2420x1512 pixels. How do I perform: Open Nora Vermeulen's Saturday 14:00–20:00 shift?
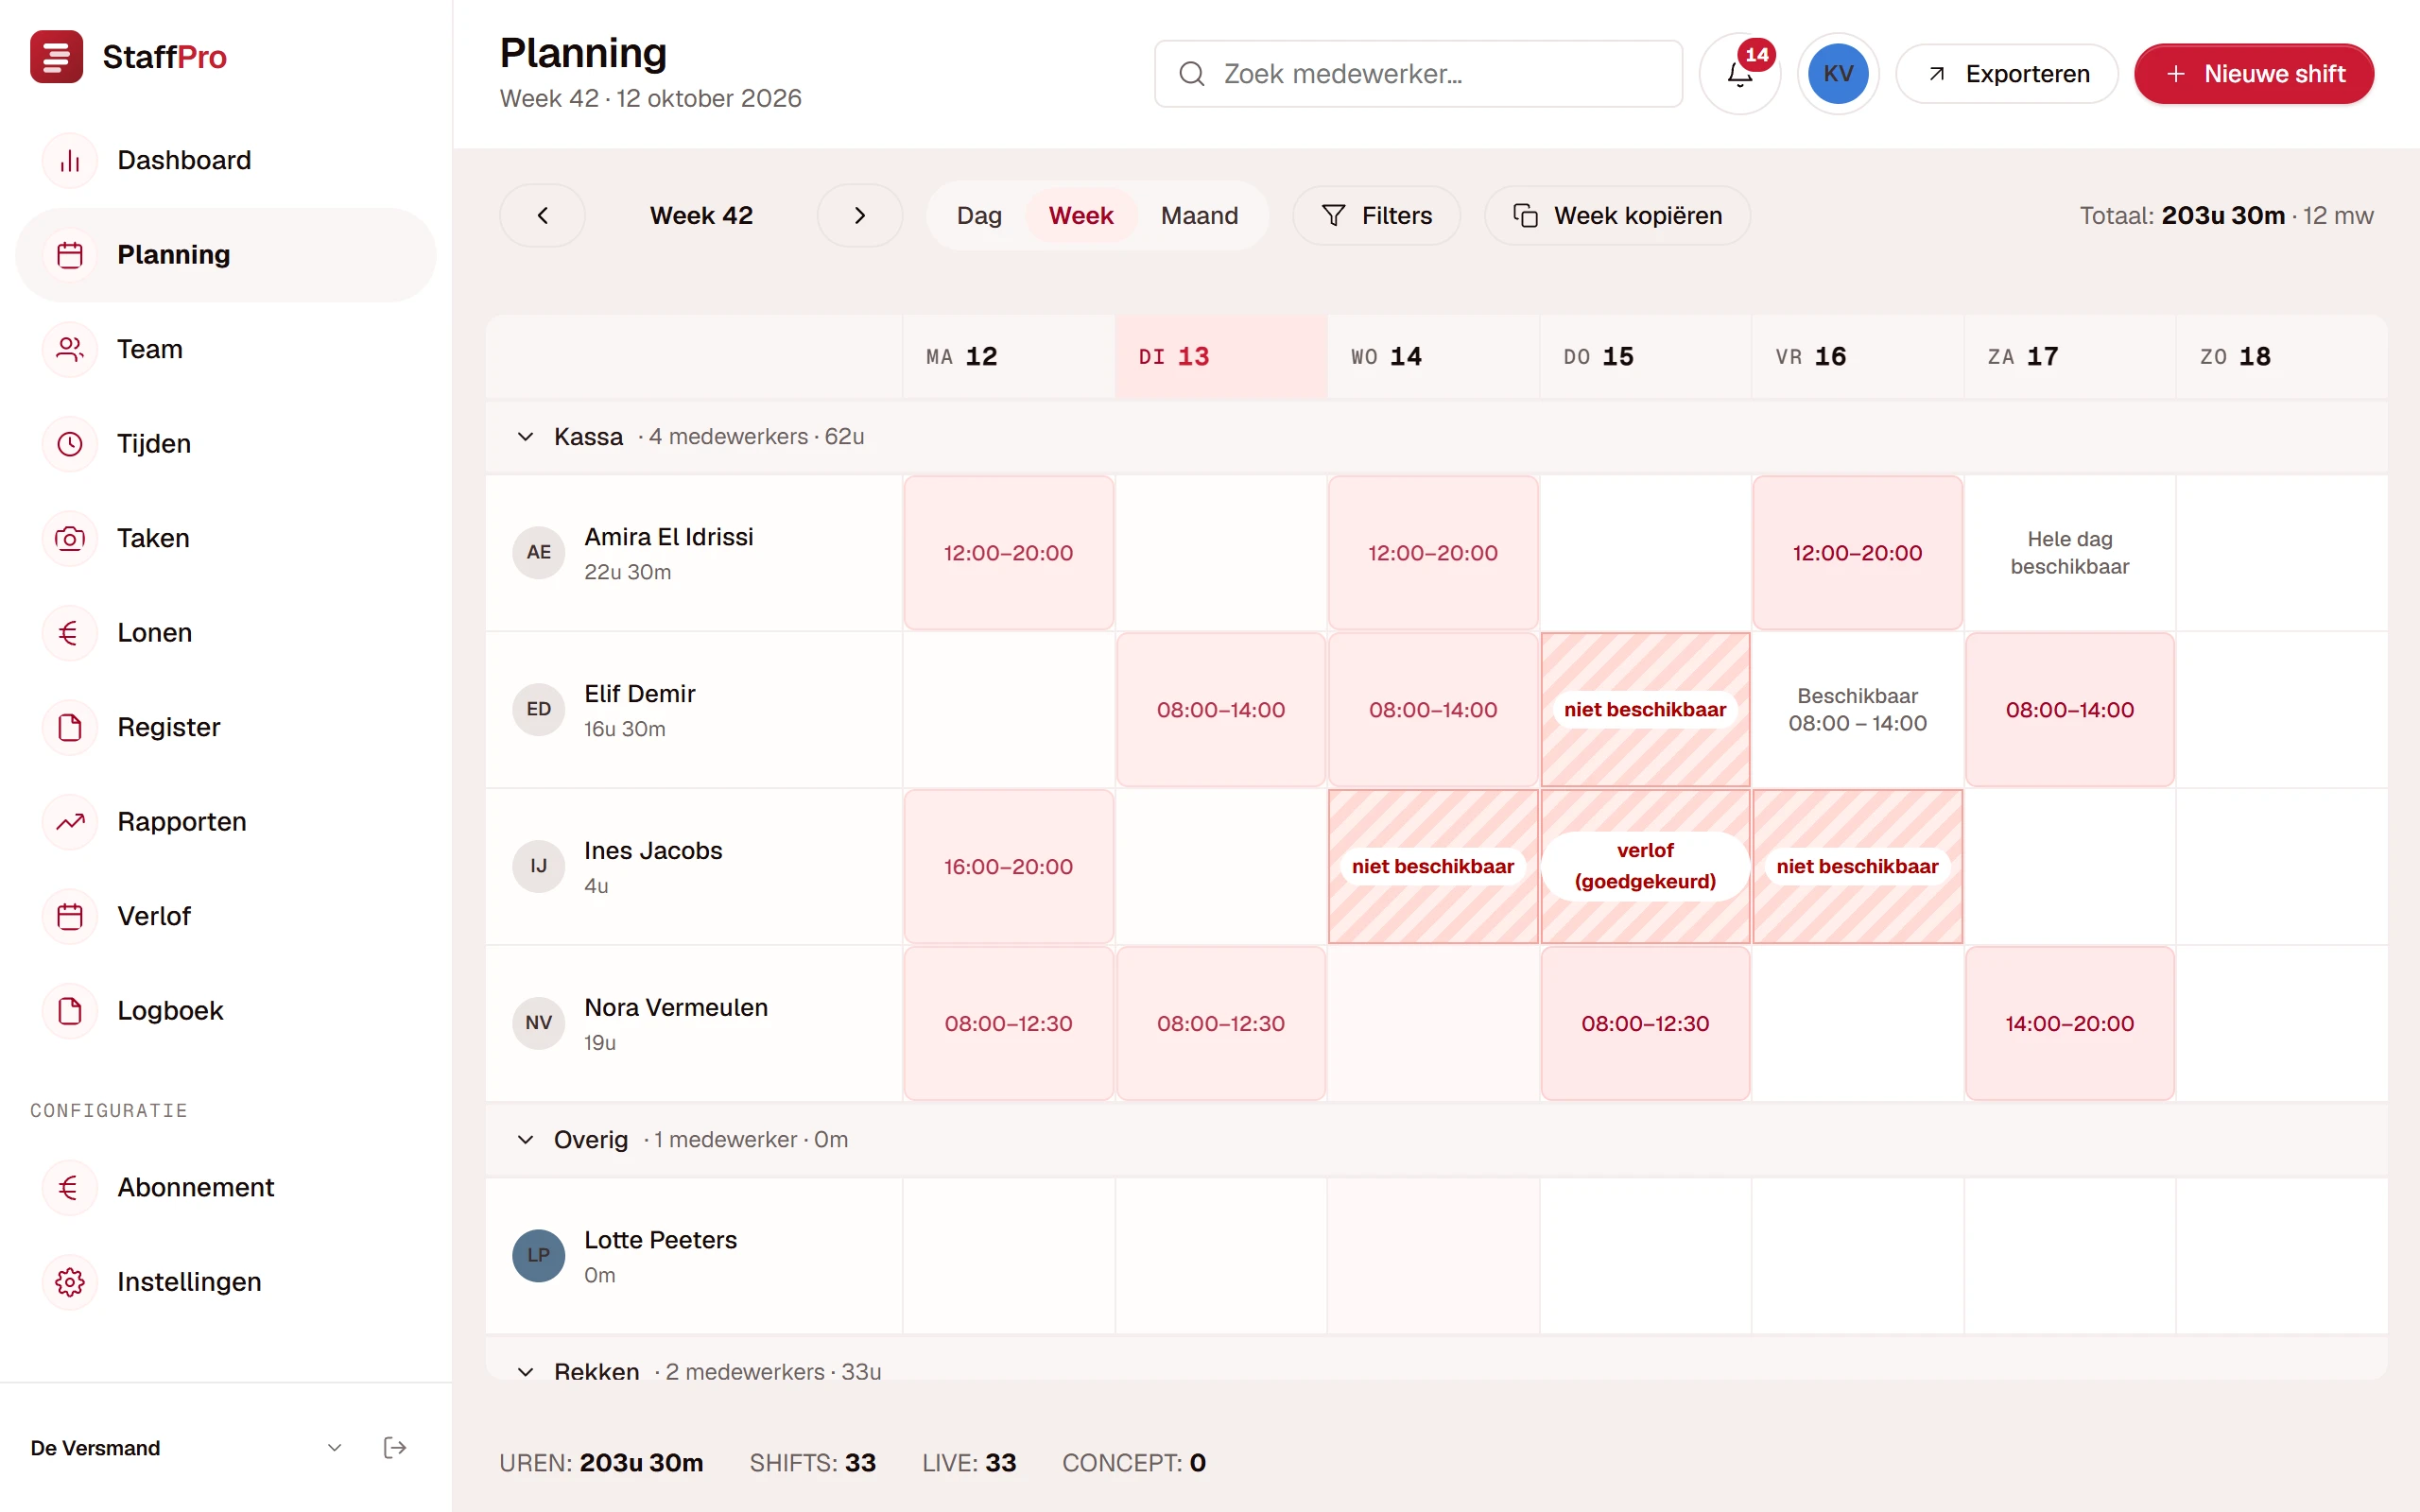pos(2069,1023)
